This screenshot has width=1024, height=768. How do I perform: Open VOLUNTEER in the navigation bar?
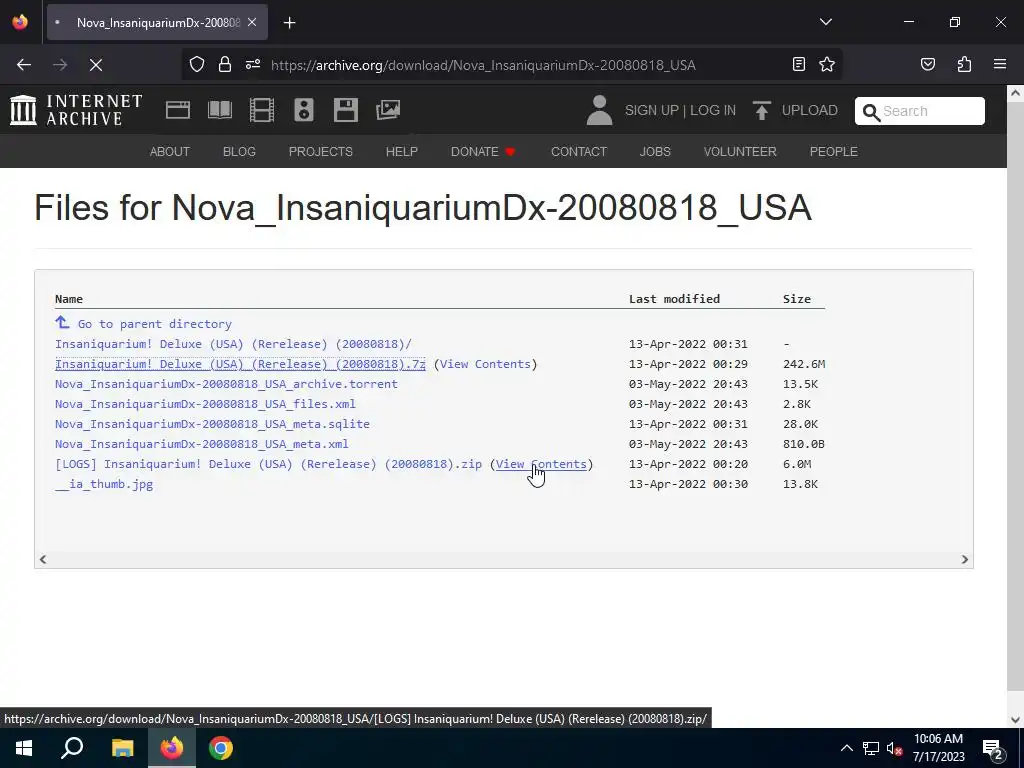740,152
